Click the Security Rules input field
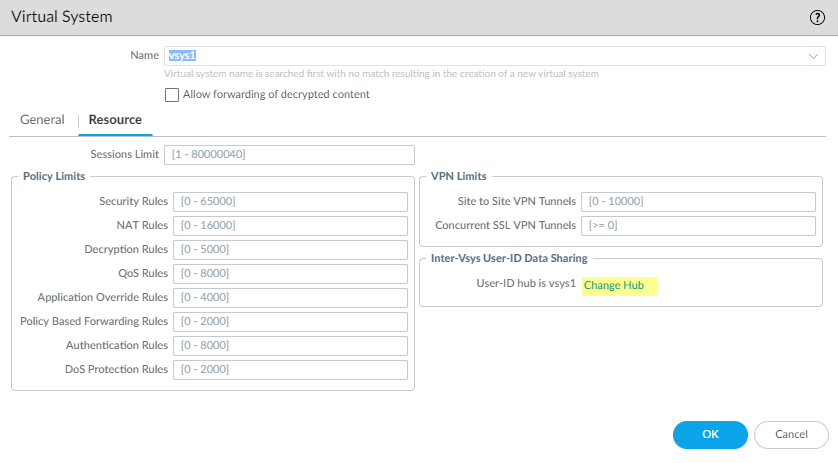The width and height of the screenshot is (838, 463). coord(290,202)
